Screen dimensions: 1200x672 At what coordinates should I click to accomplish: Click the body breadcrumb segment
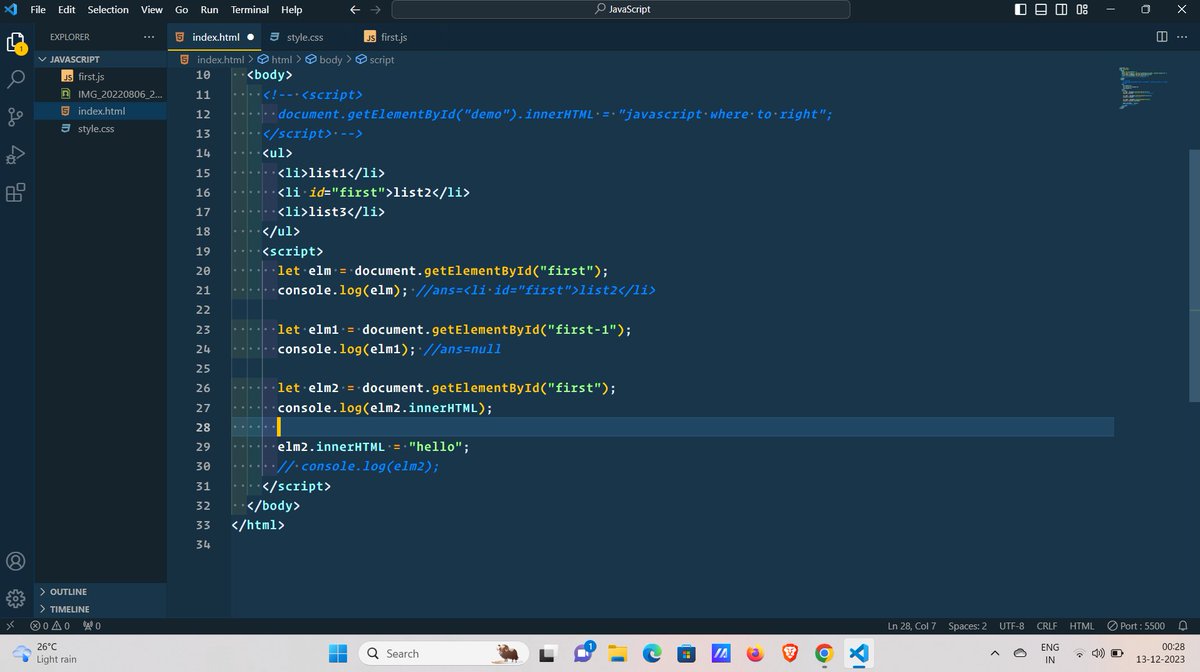324,59
